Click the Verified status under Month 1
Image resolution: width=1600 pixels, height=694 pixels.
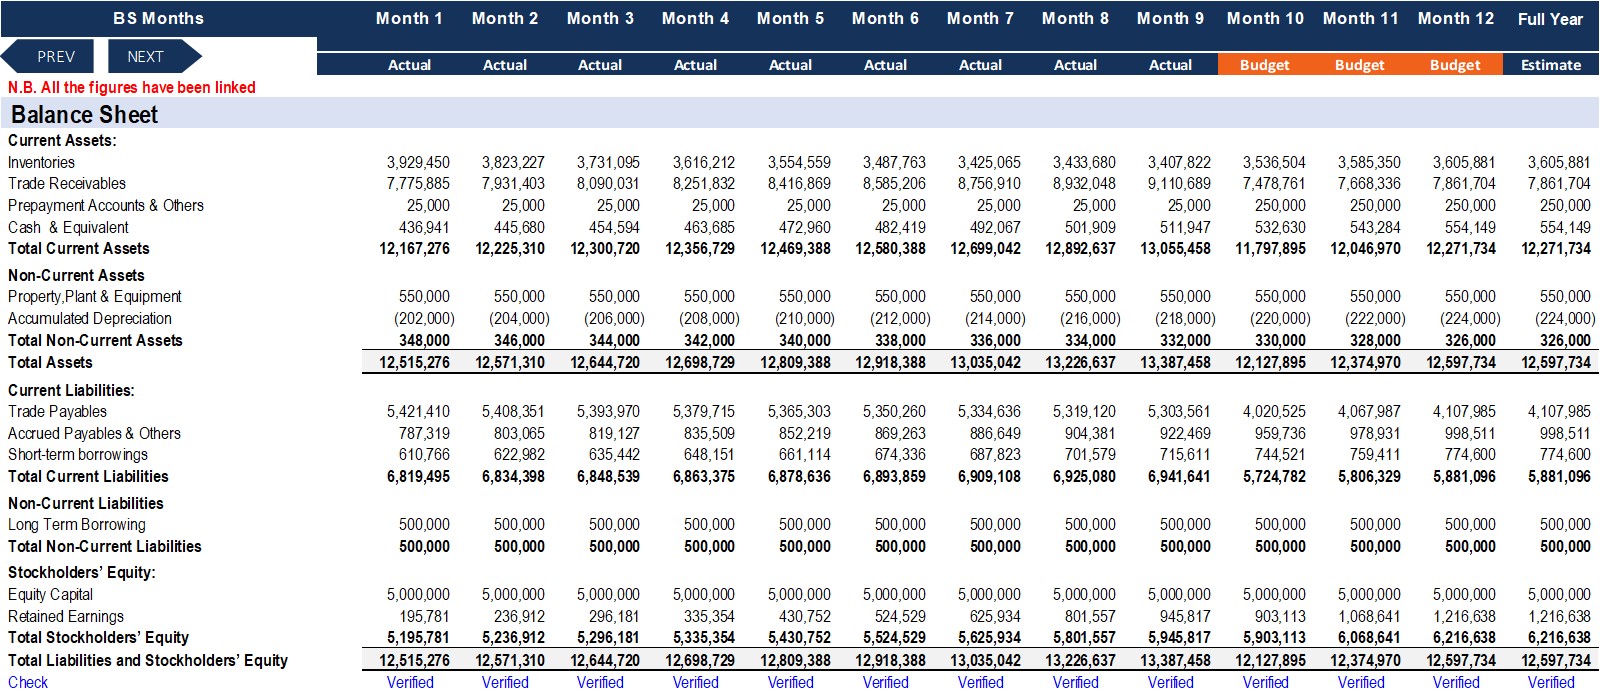pos(410,682)
